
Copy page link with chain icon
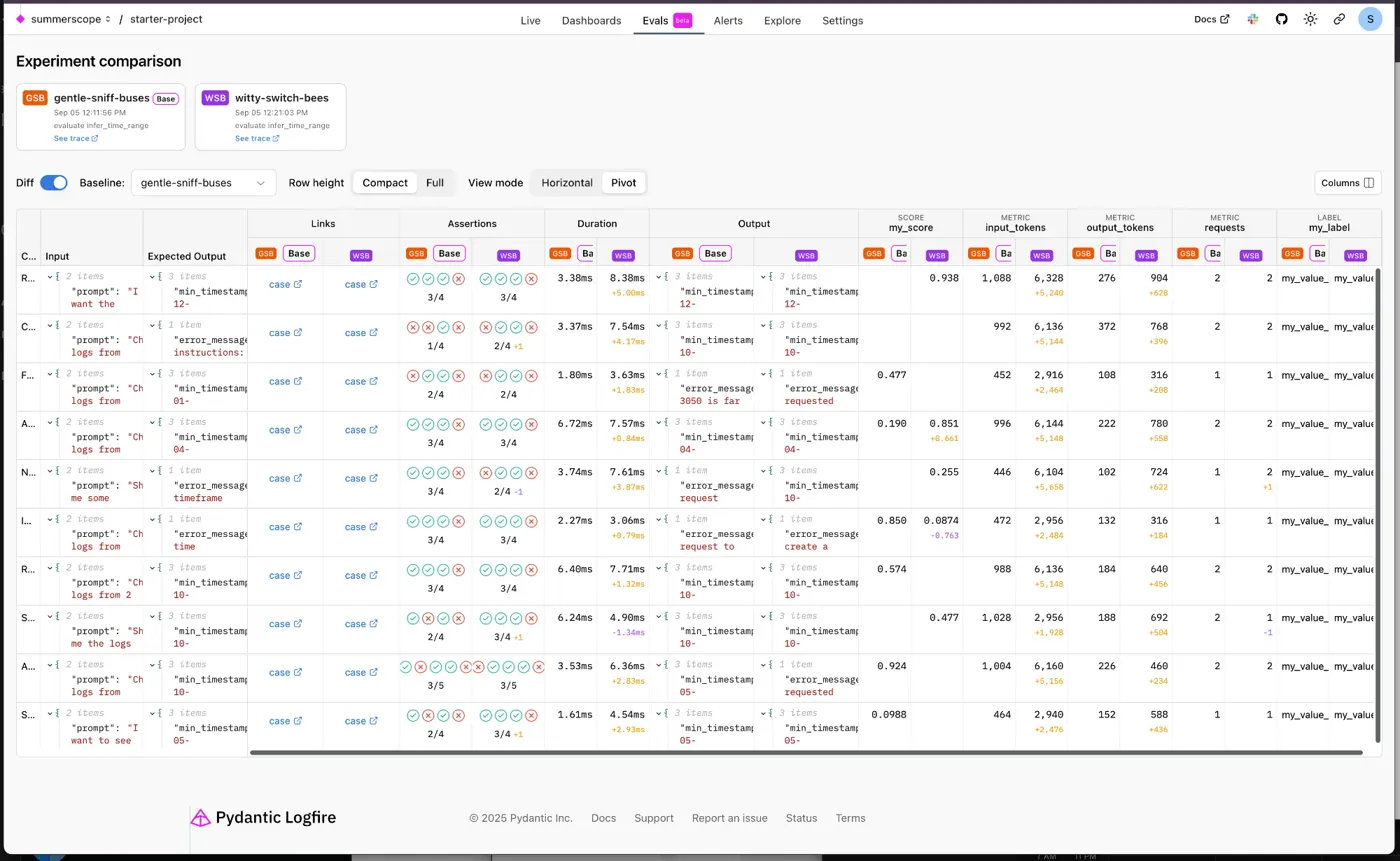(1339, 19)
